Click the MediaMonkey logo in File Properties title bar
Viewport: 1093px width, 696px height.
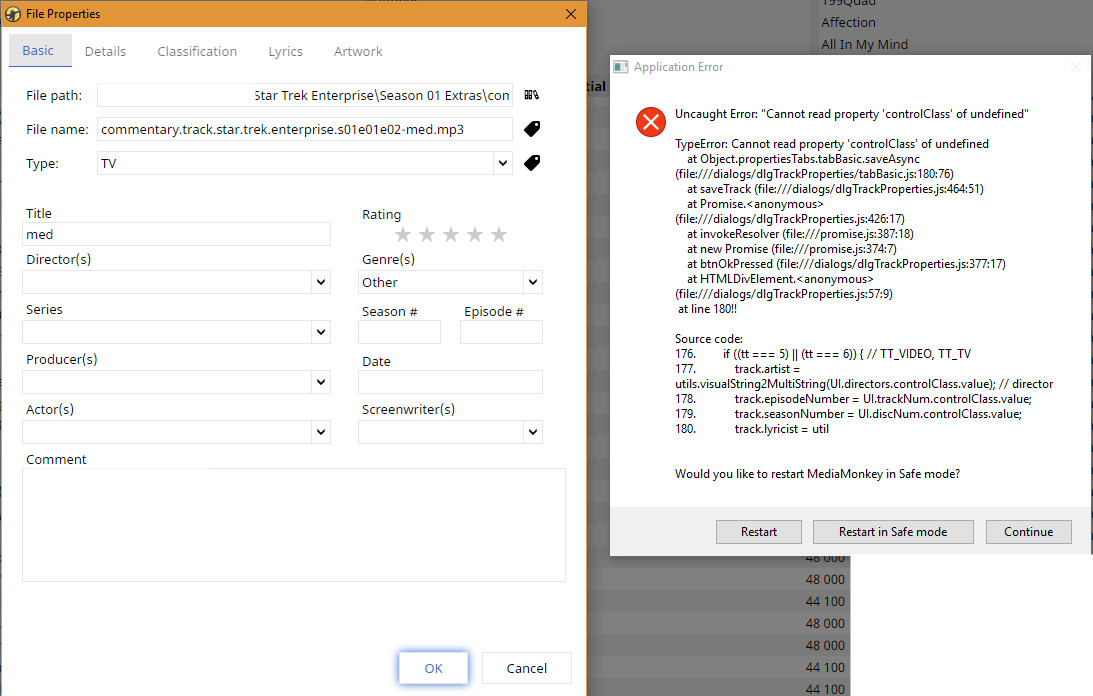[14, 14]
